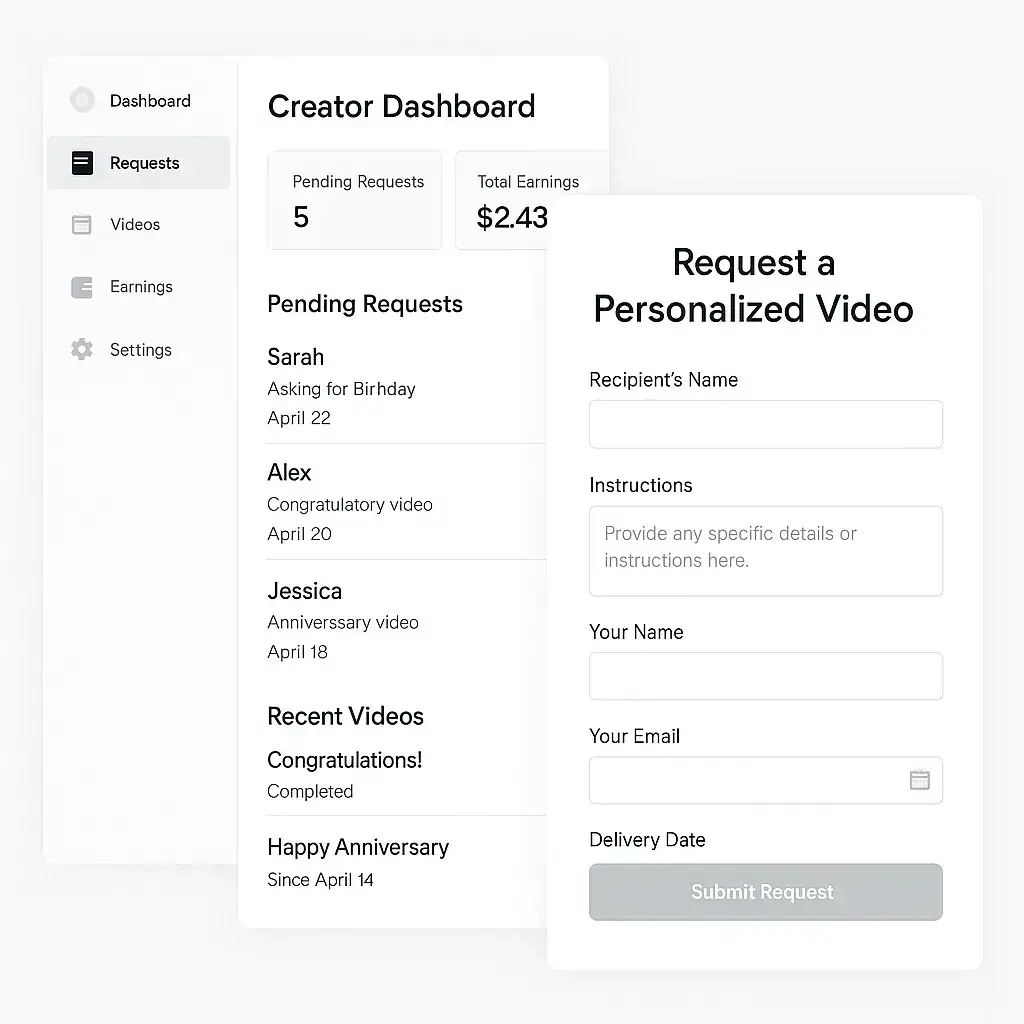Click the Videos sidebar icon
Screen dimensions: 1024x1024
82,224
